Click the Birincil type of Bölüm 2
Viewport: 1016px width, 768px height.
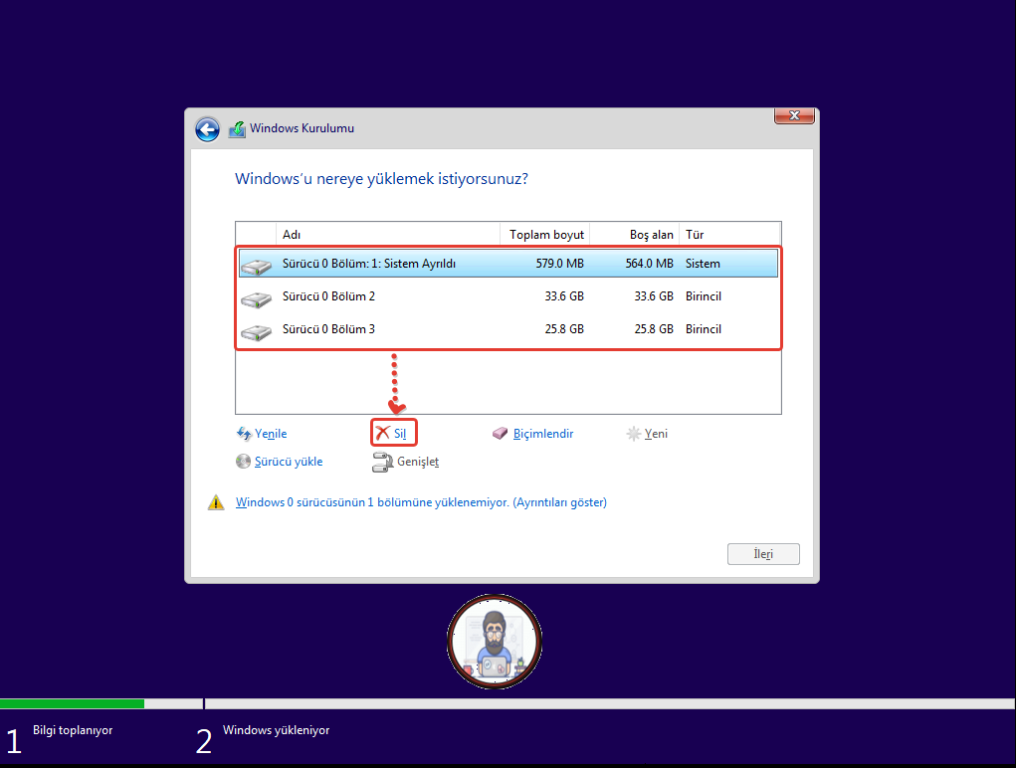[704, 297]
